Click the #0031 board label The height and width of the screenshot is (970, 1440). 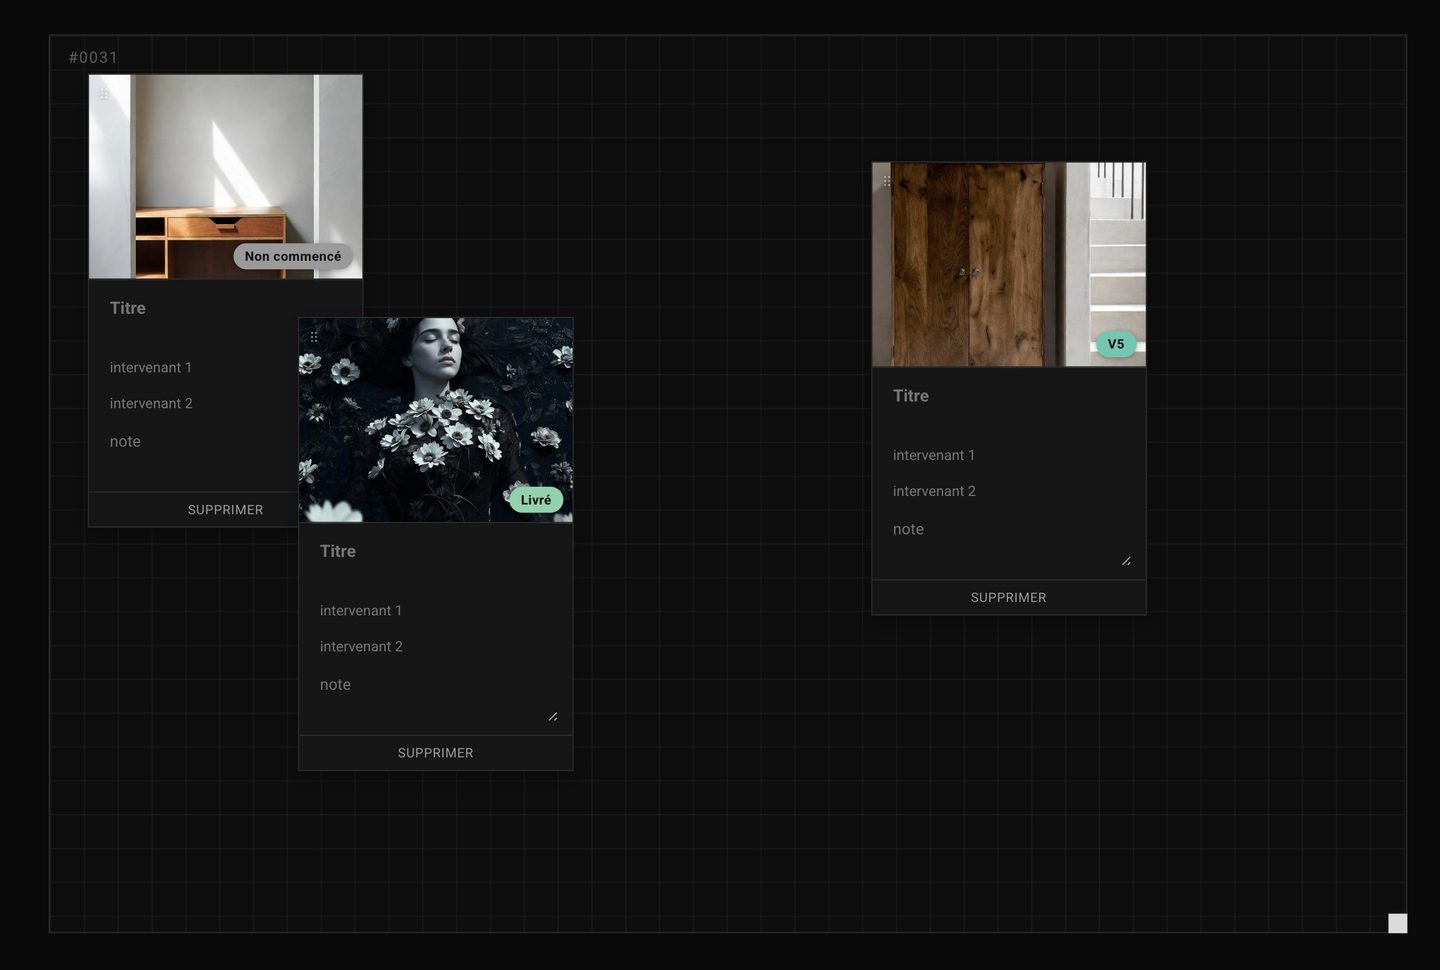coord(93,58)
